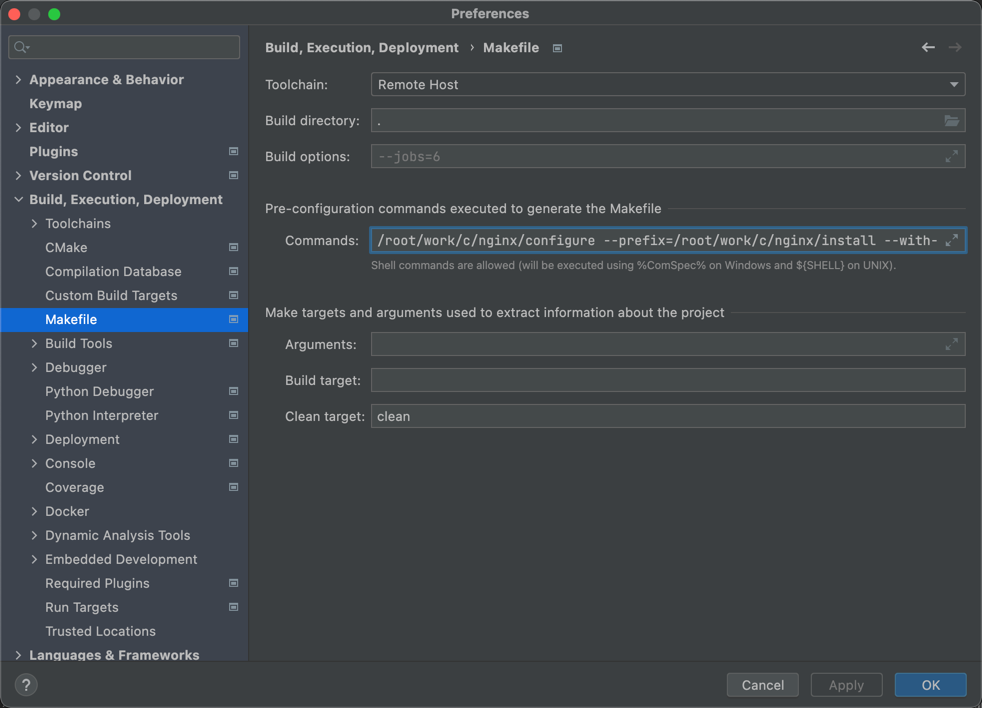Open the Python Interpreter settings page
Viewport: 982px width, 708px height.
pyautogui.click(x=101, y=416)
